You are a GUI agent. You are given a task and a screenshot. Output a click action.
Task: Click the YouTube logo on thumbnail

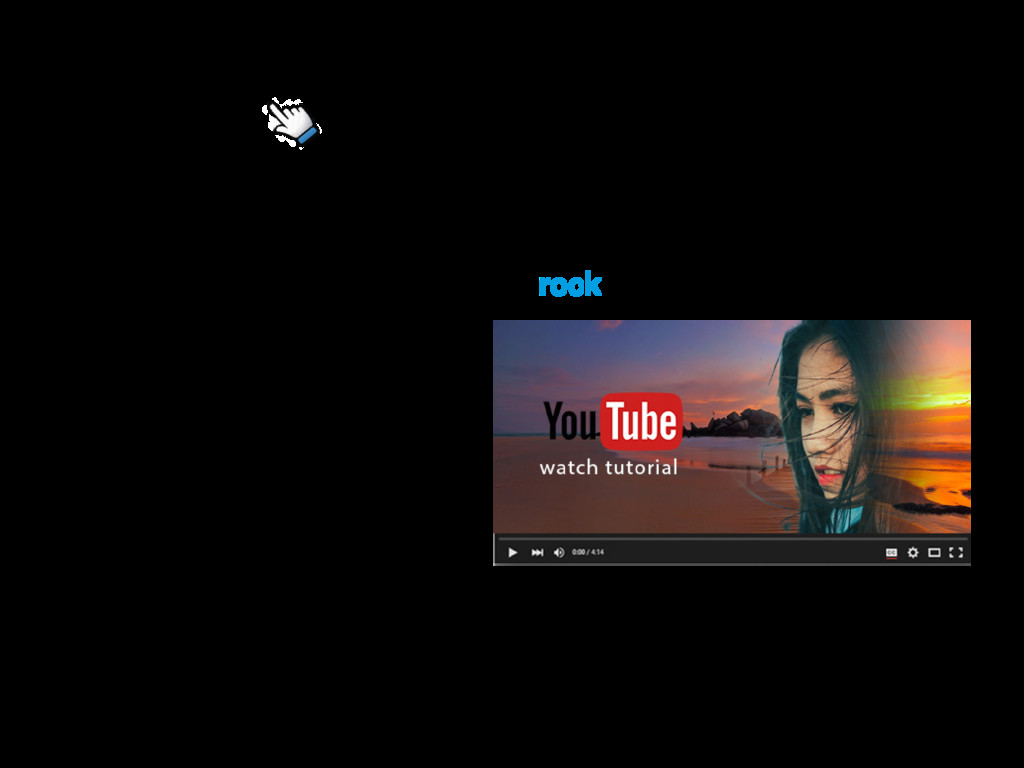coord(613,422)
